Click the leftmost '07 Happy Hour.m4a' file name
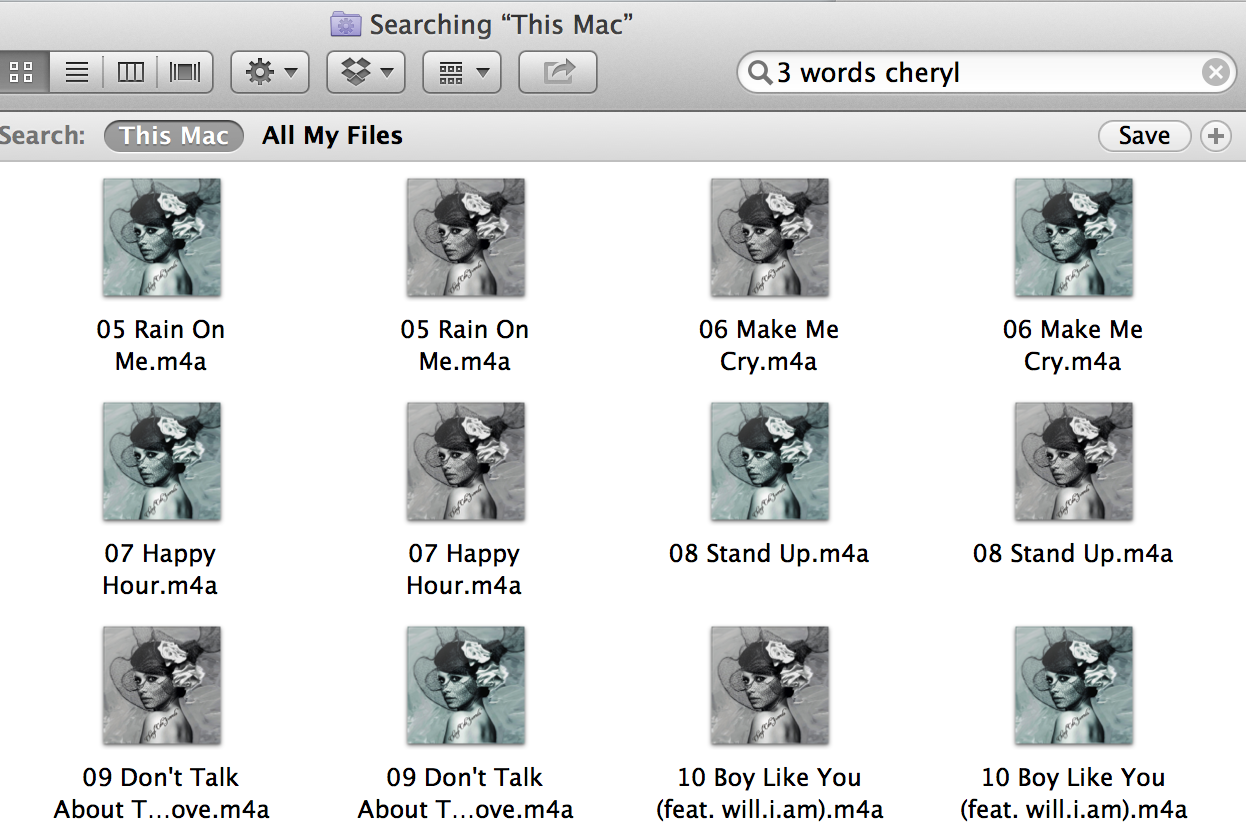 point(160,569)
